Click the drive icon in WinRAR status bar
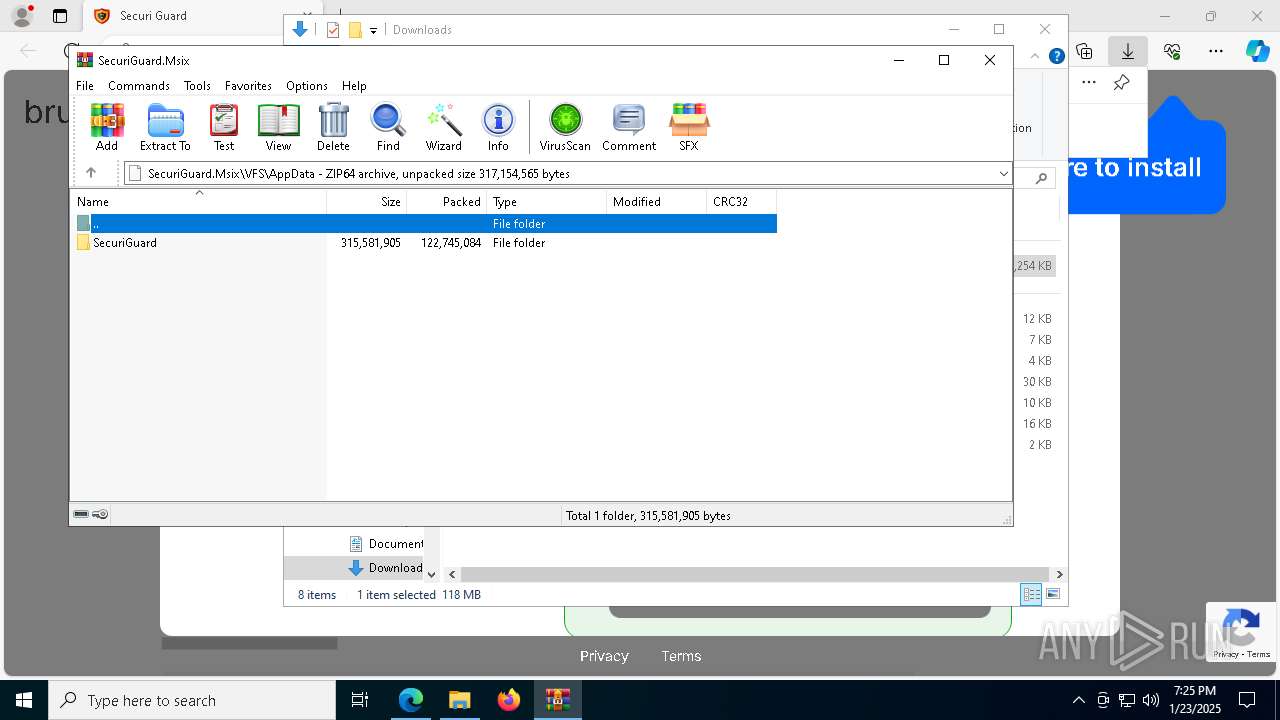The height and width of the screenshot is (720, 1280). [x=81, y=515]
